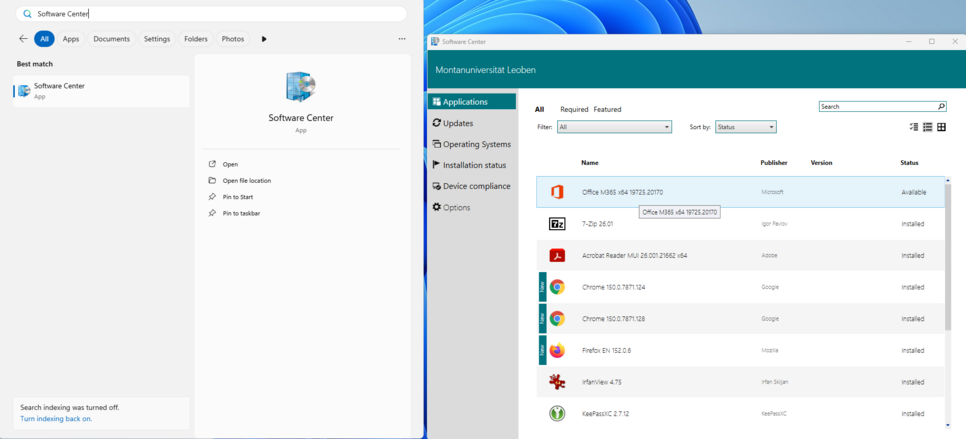Sort by the Name column header
This screenshot has height=439, width=966.
click(x=590, y=163)
